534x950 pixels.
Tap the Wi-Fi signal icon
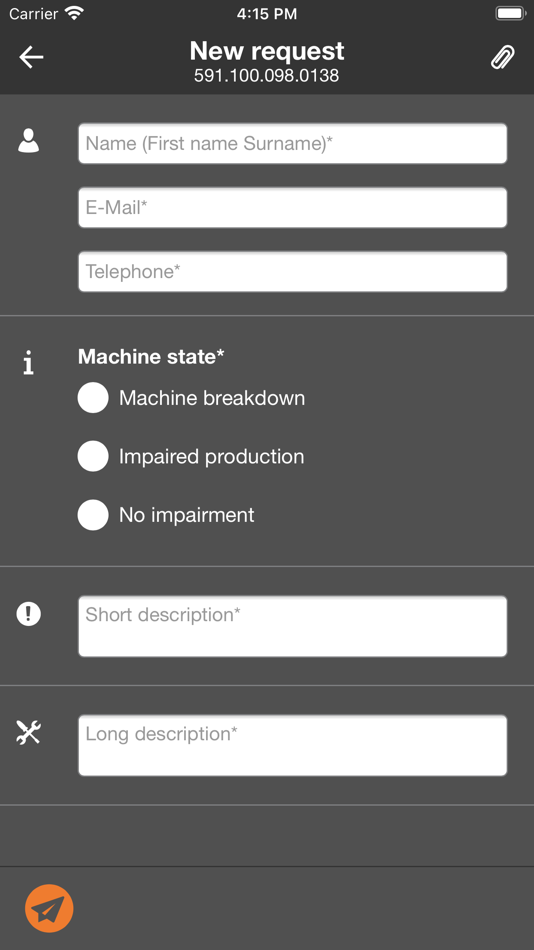[x=75, y=13]
